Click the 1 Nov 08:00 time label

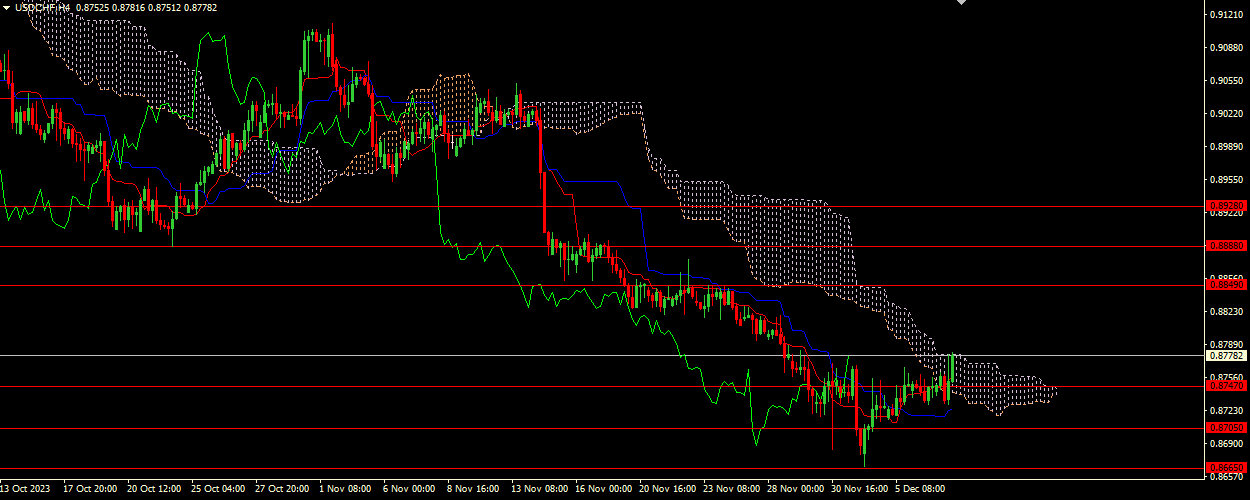[x=345, y=490]
